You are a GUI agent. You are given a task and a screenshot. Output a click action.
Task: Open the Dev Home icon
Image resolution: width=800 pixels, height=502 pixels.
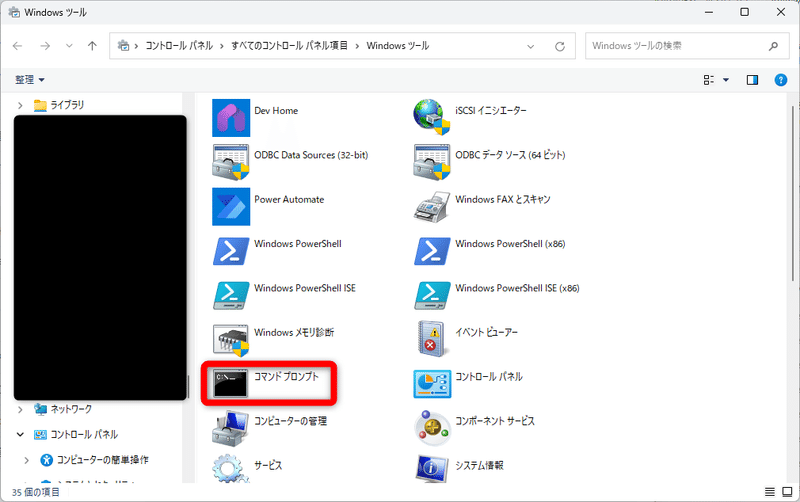[x=231, y=118]
